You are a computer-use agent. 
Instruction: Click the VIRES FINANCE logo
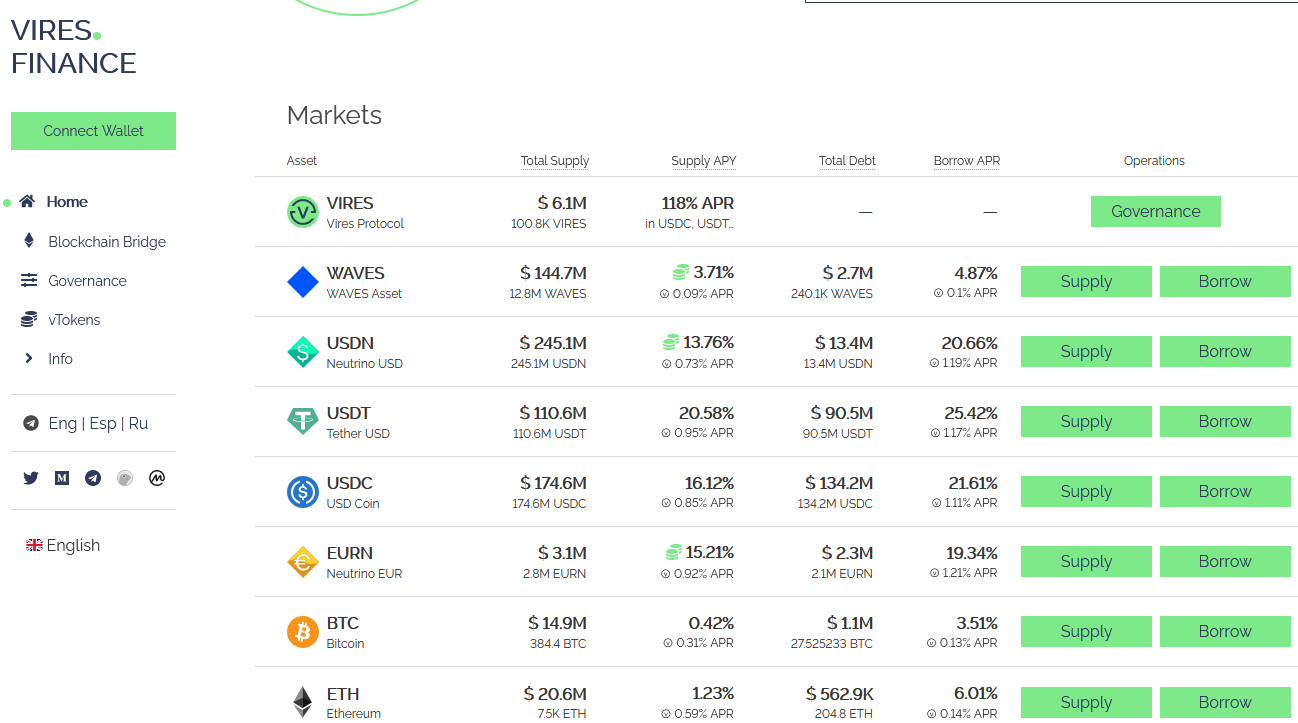pyautogui.click(x=73, y=46)
